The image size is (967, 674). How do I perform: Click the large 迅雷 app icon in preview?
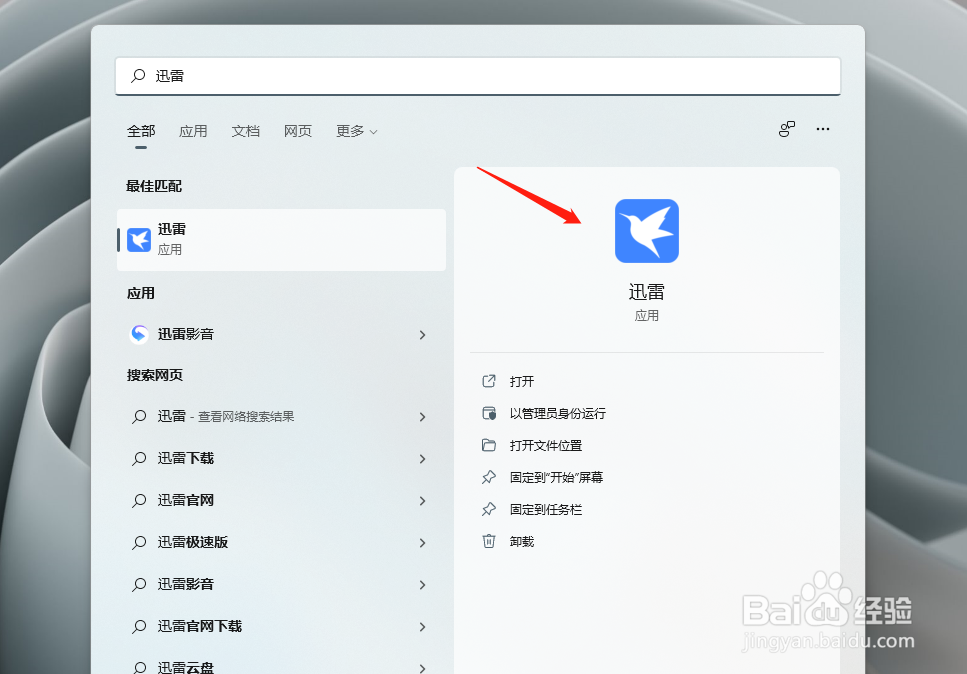[647, 231]
